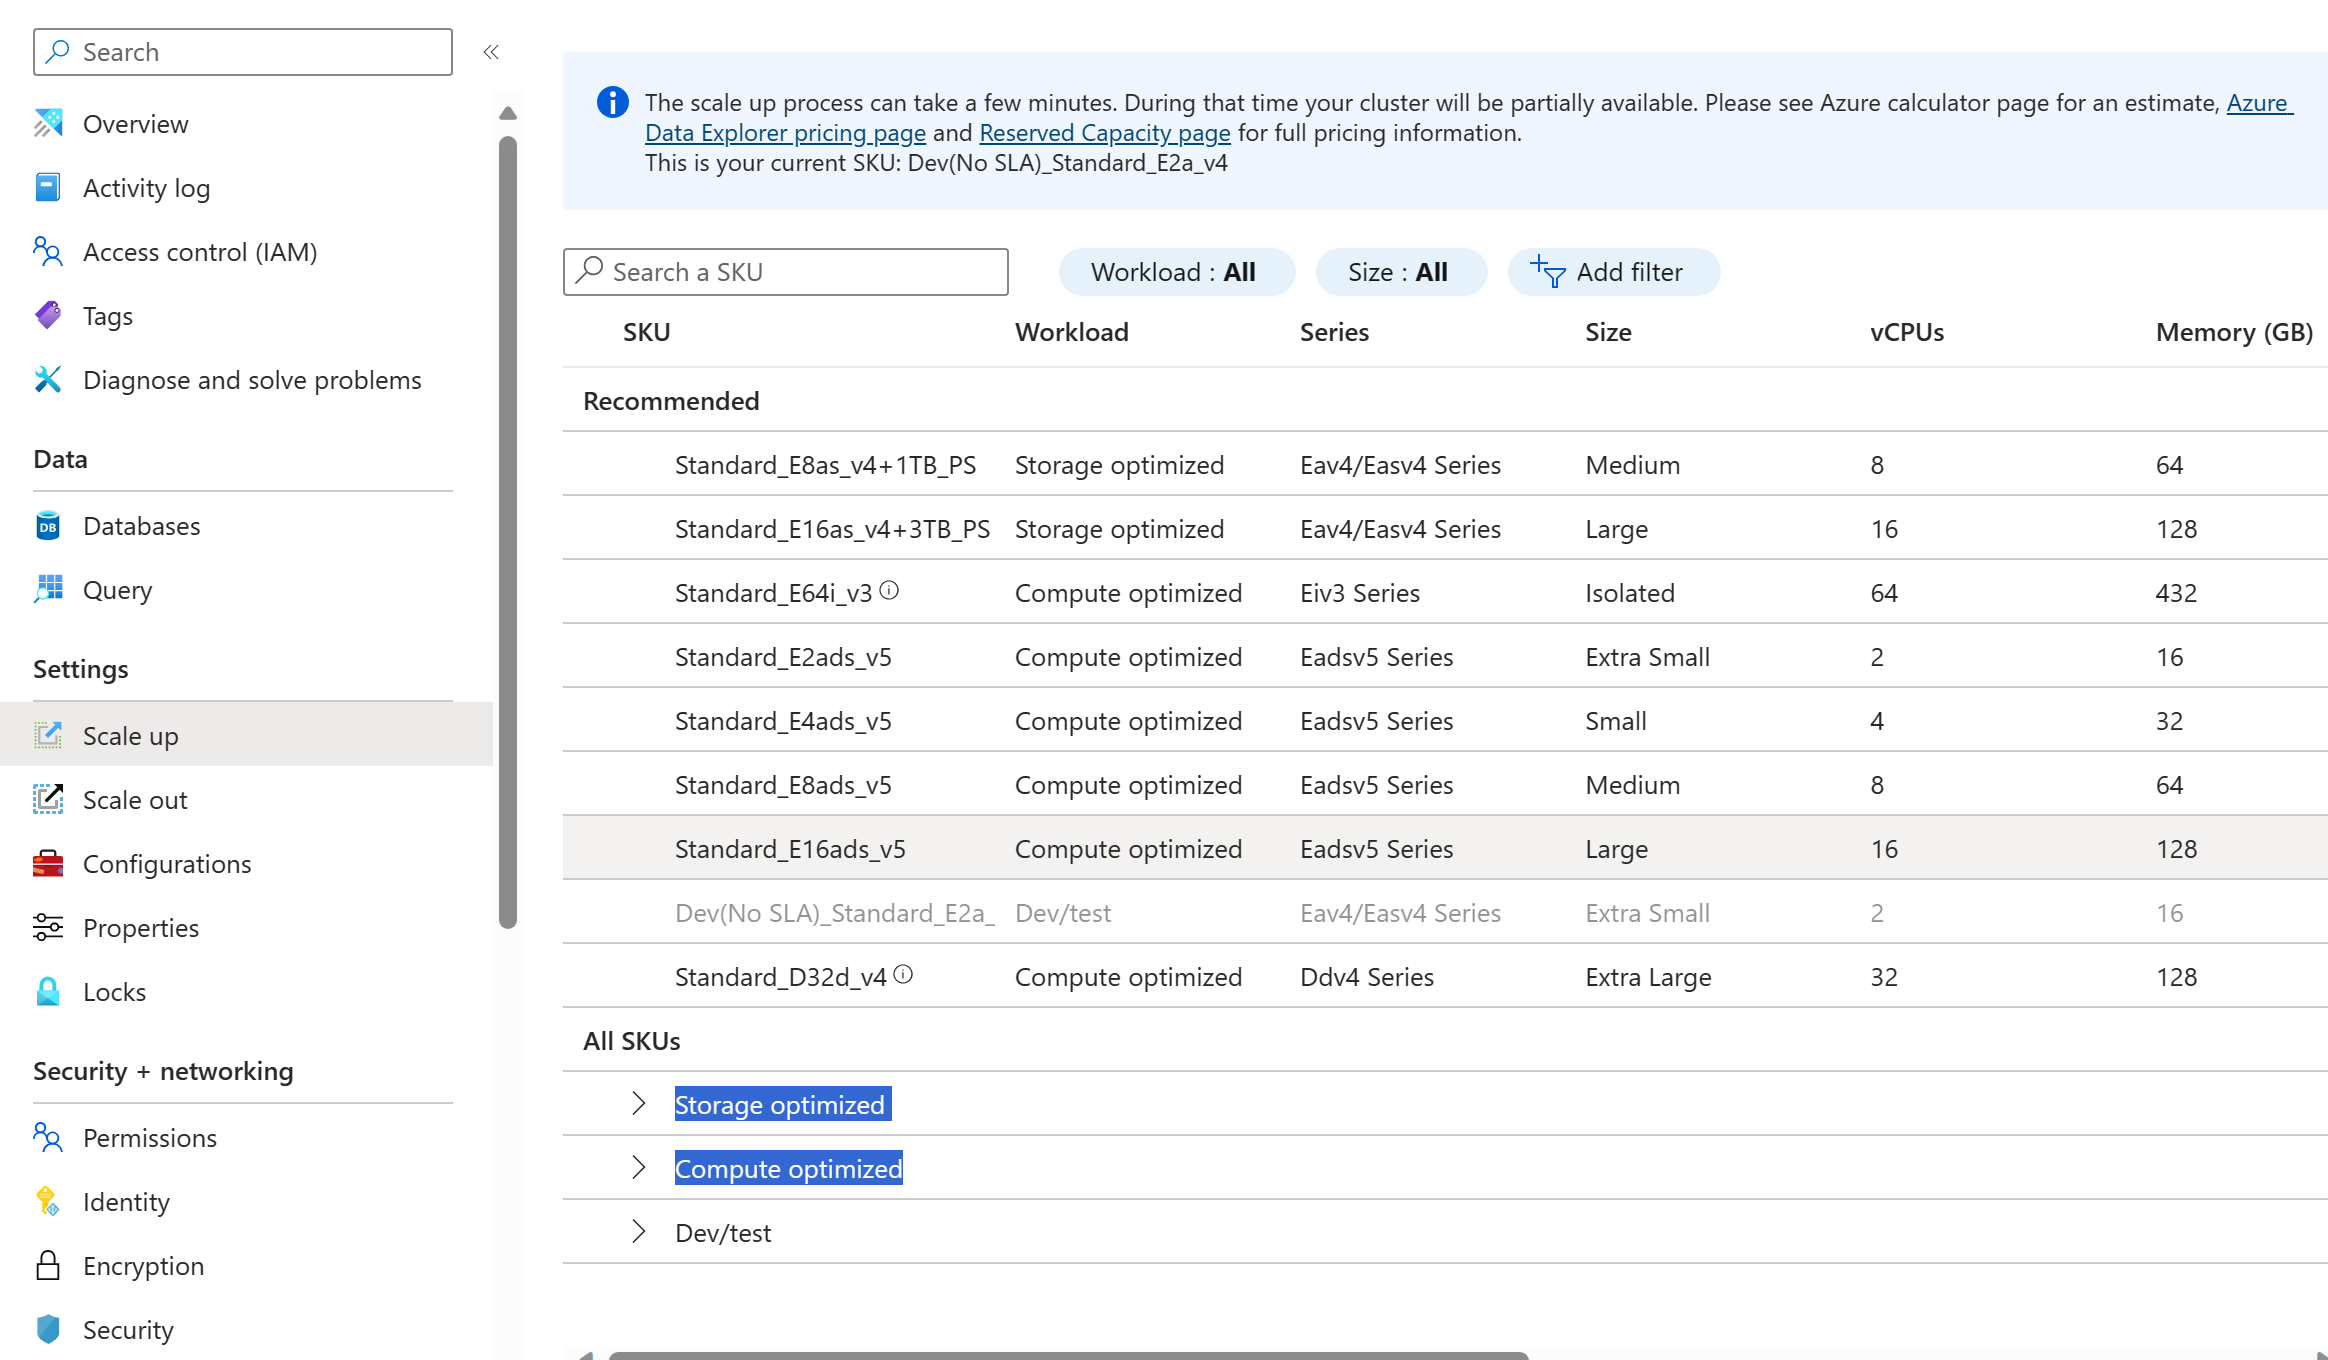Expand the Compute optimized SKU group
The height and width of the screenshot is (1360, 2328).
coord(638,1167)
